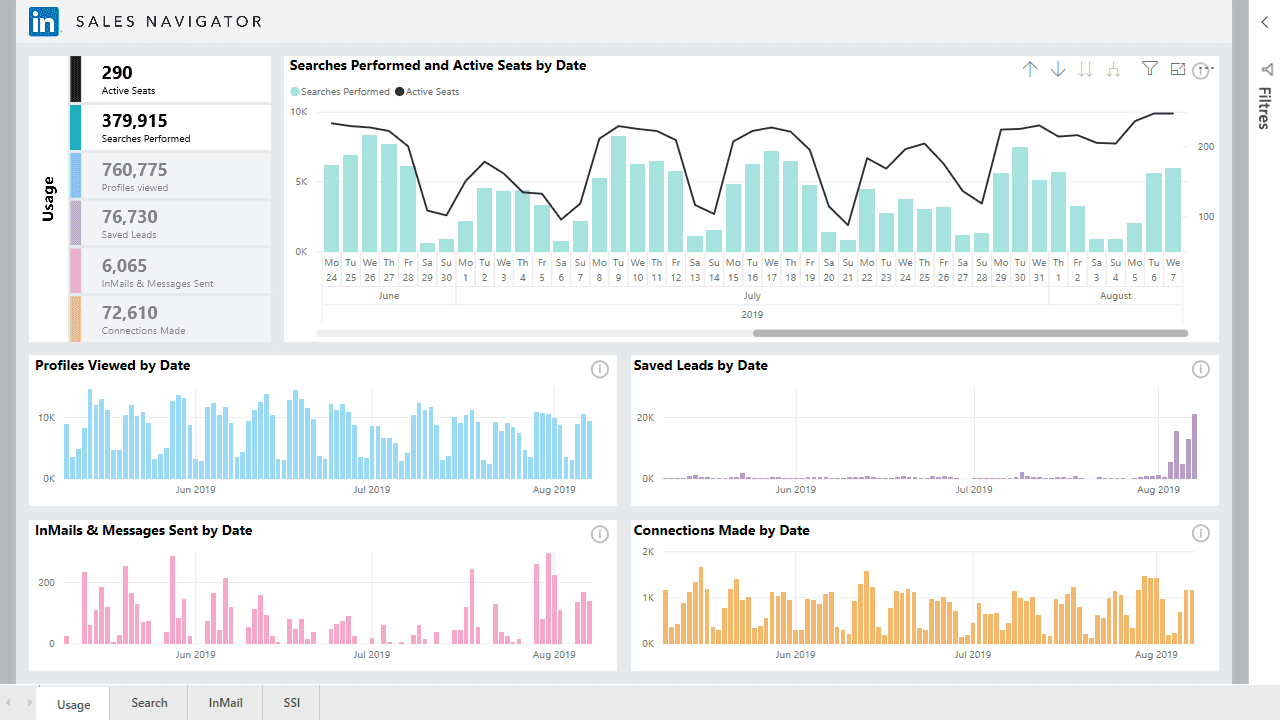The image size is (1280, 720).
Task: Click the drill up arrow icon
Action: (1030, 69)
